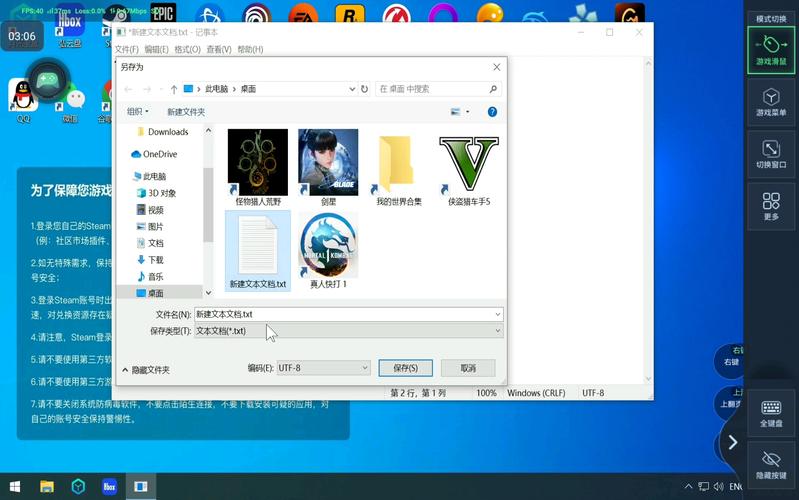Click the help question mark icon in dialog
This screenshot has width=799, height=500.
click(492, 112)
